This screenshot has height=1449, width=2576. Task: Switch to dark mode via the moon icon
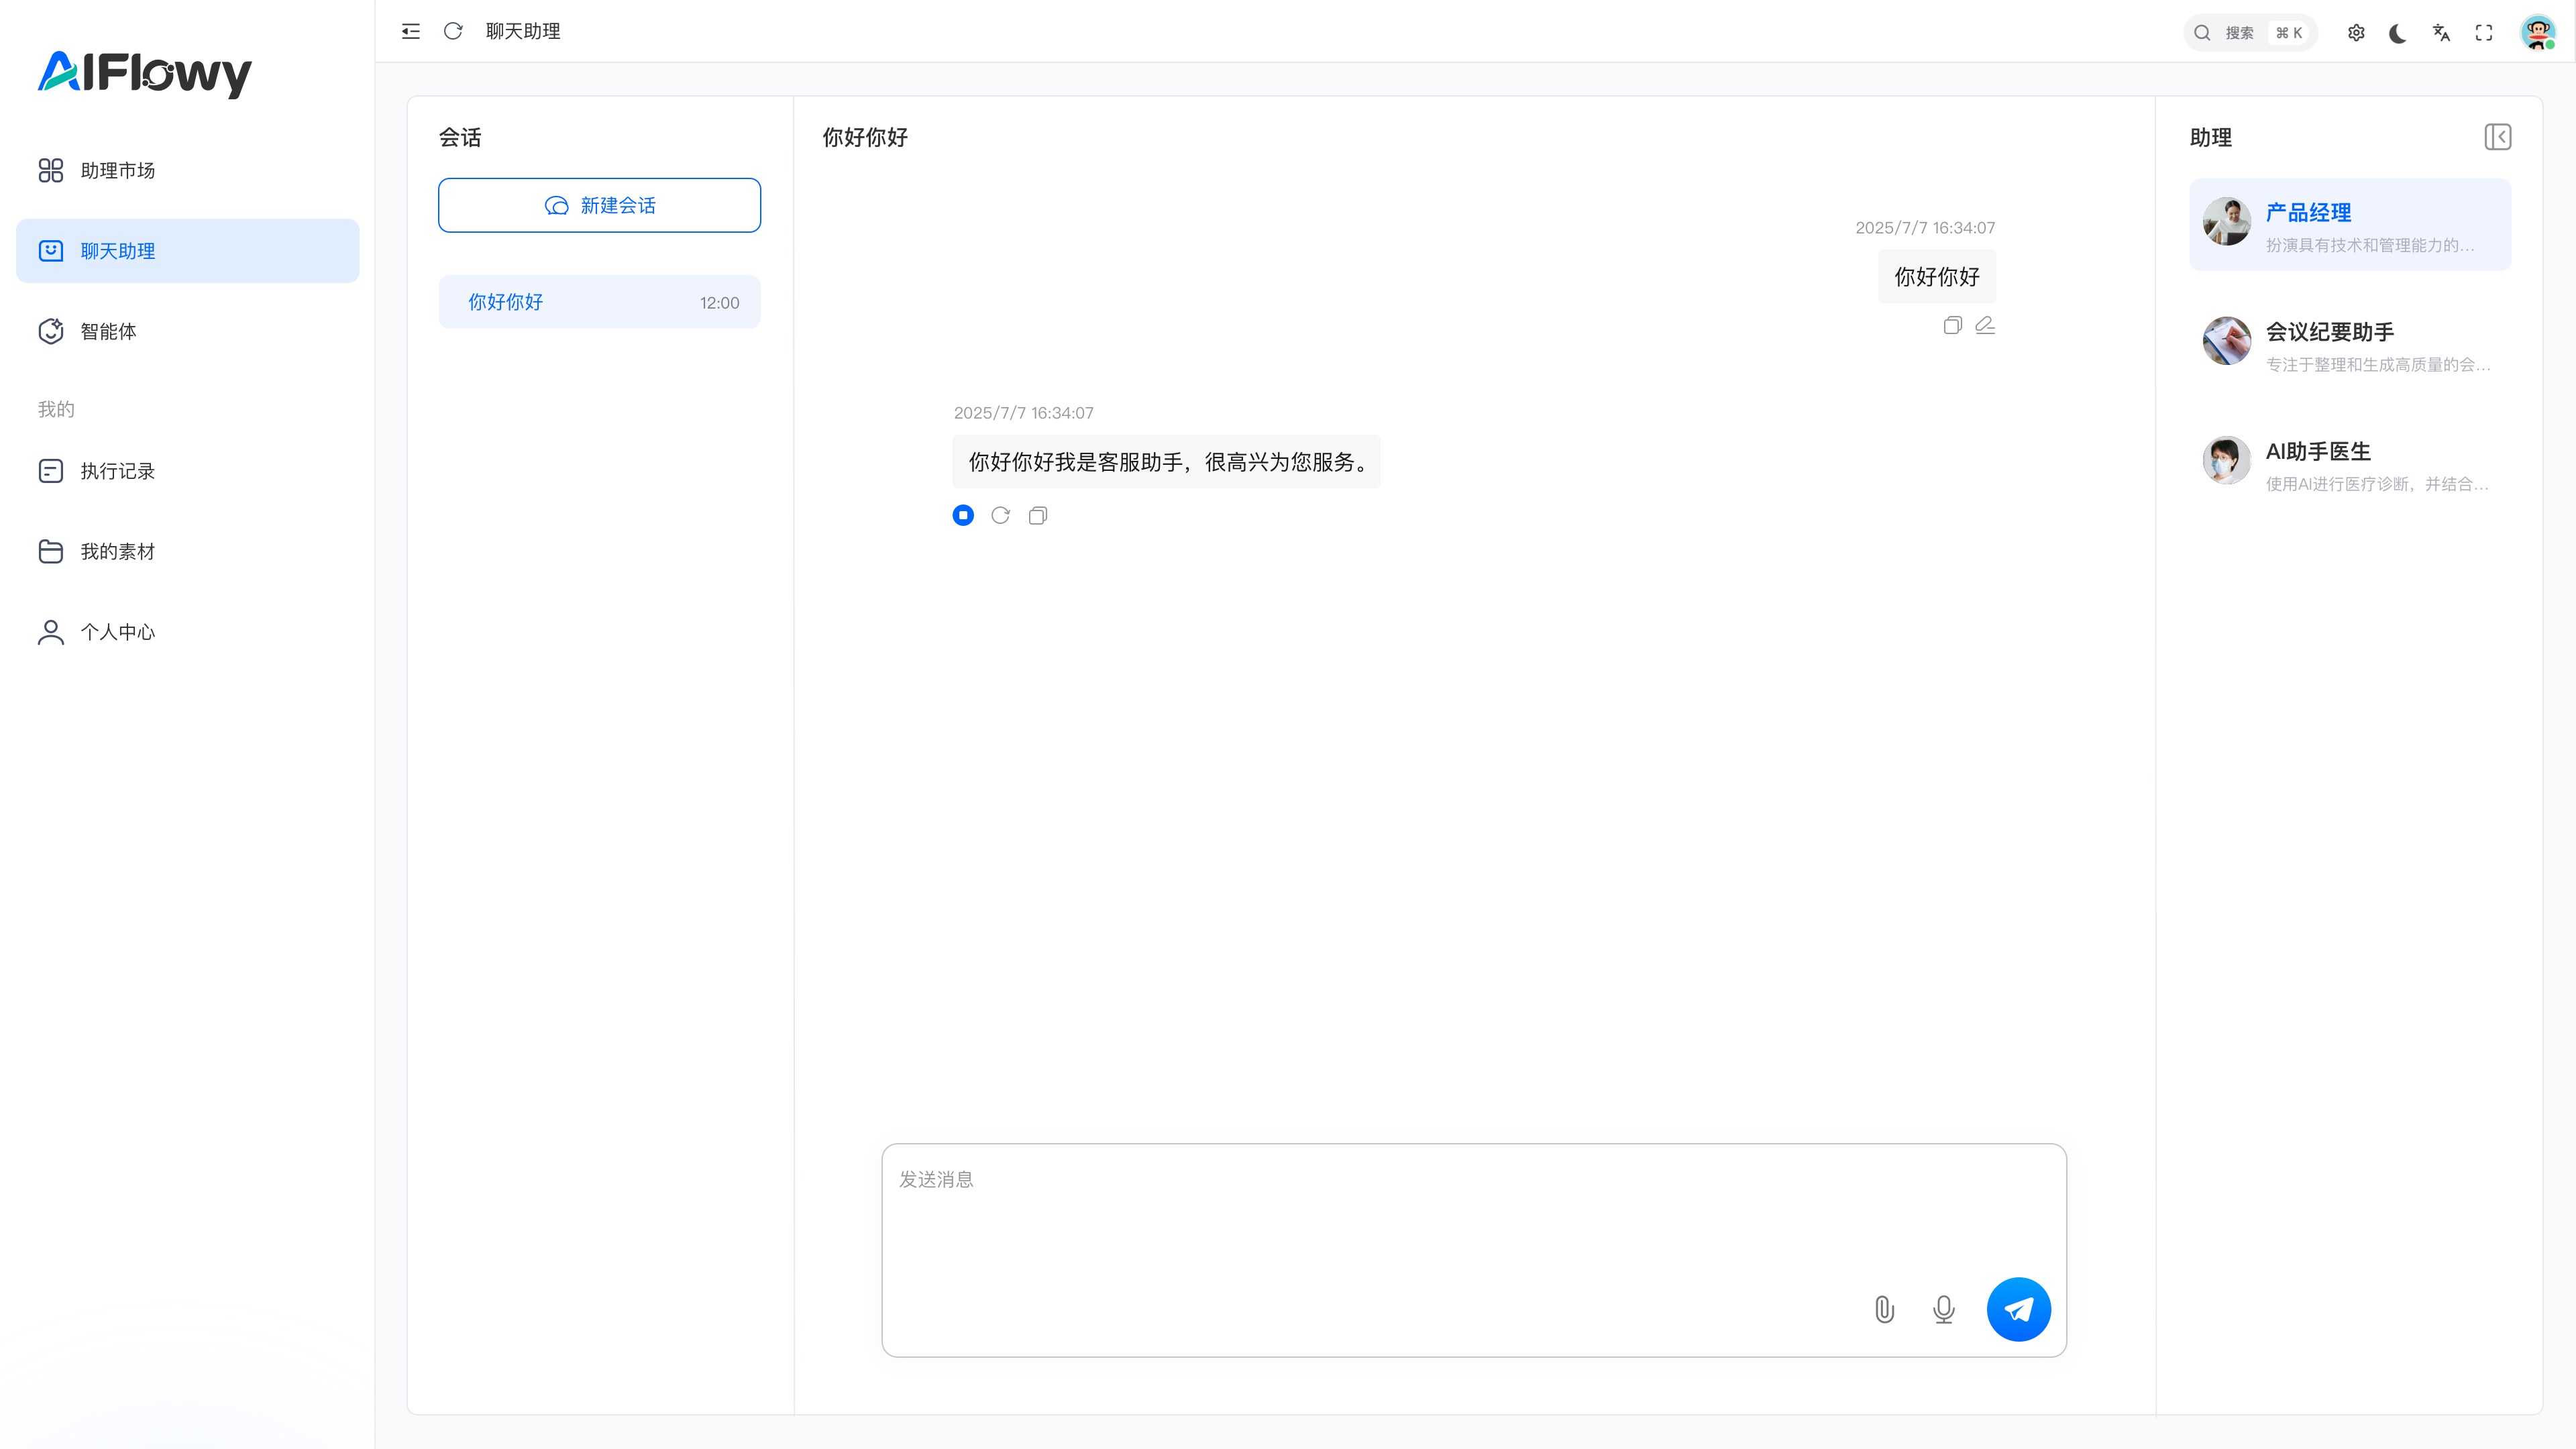[x=2398, y=33]
